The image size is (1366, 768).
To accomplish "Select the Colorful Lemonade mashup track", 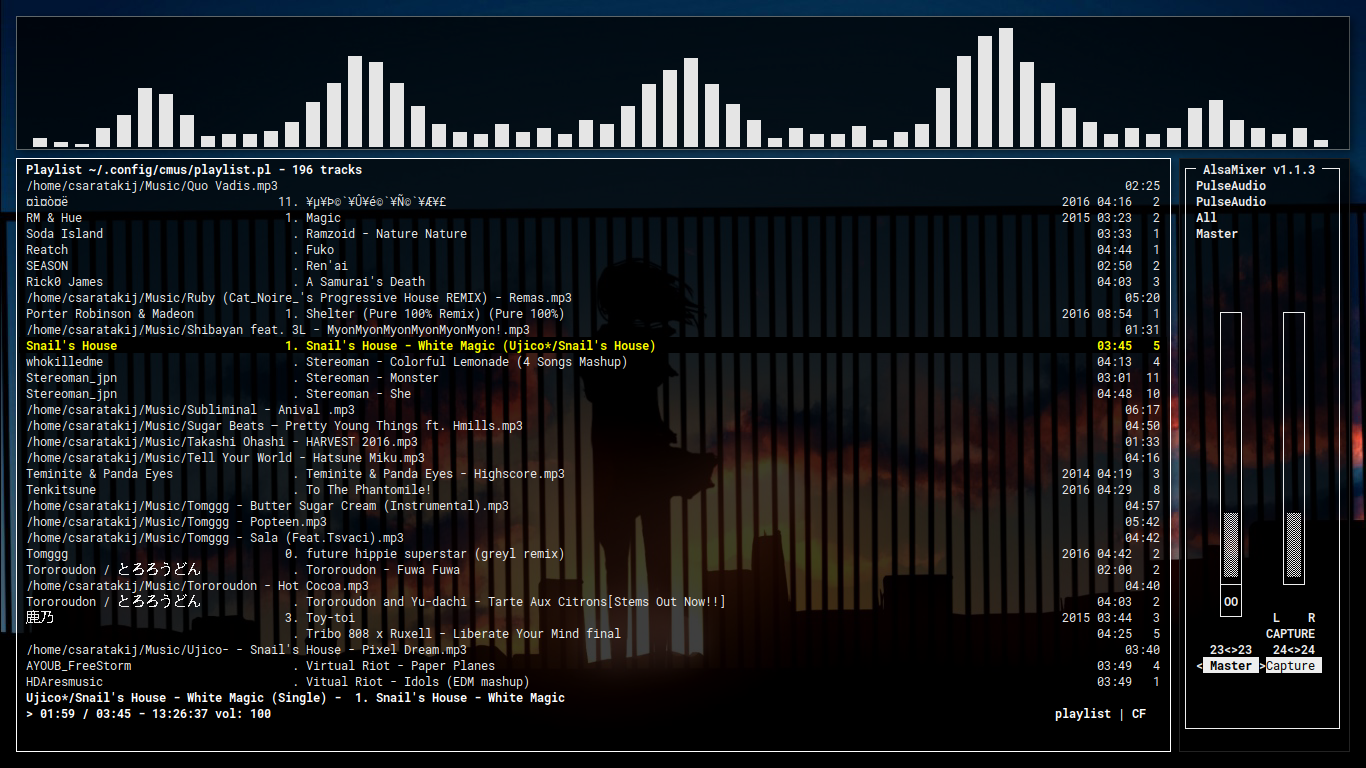I will click(466, 362).
